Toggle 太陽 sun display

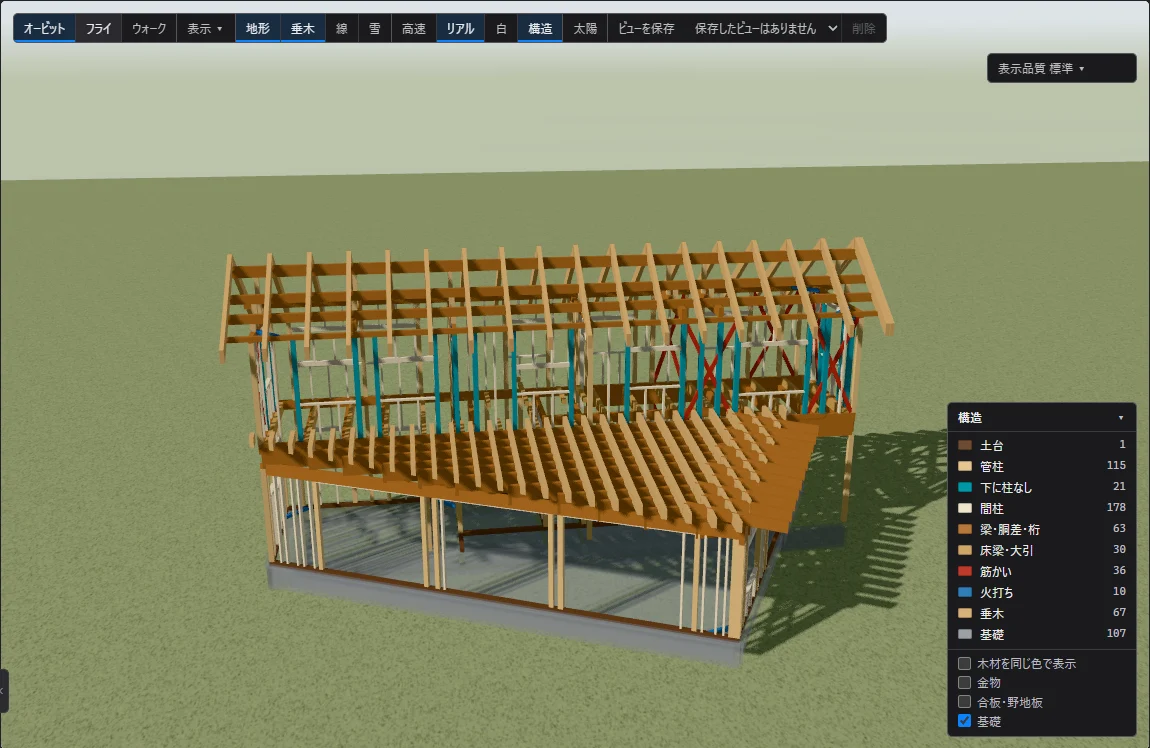pos(585,29)
